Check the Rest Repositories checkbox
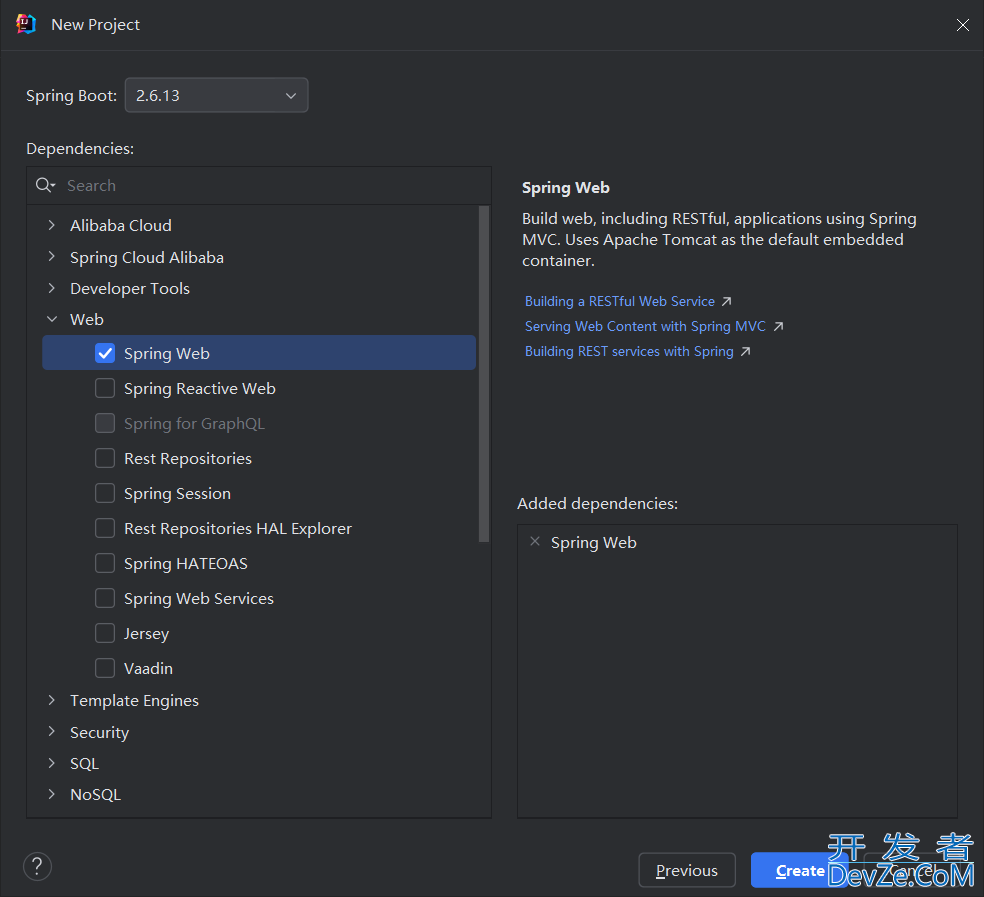The image size is (984, 897). coord(105,458)
